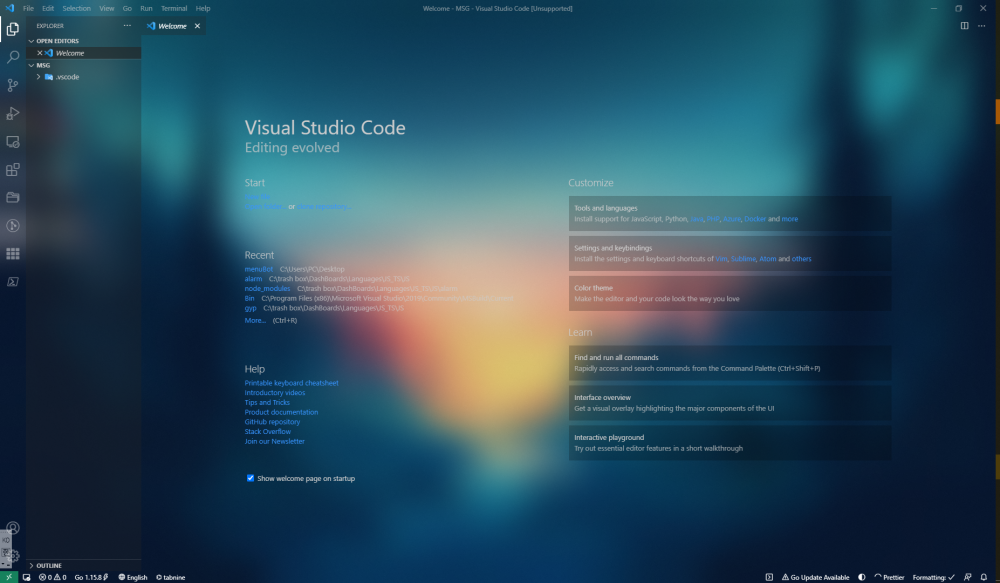Click Find and run all commands card
The width and height of the screenshot is (1000, 583).
point(730,363)
